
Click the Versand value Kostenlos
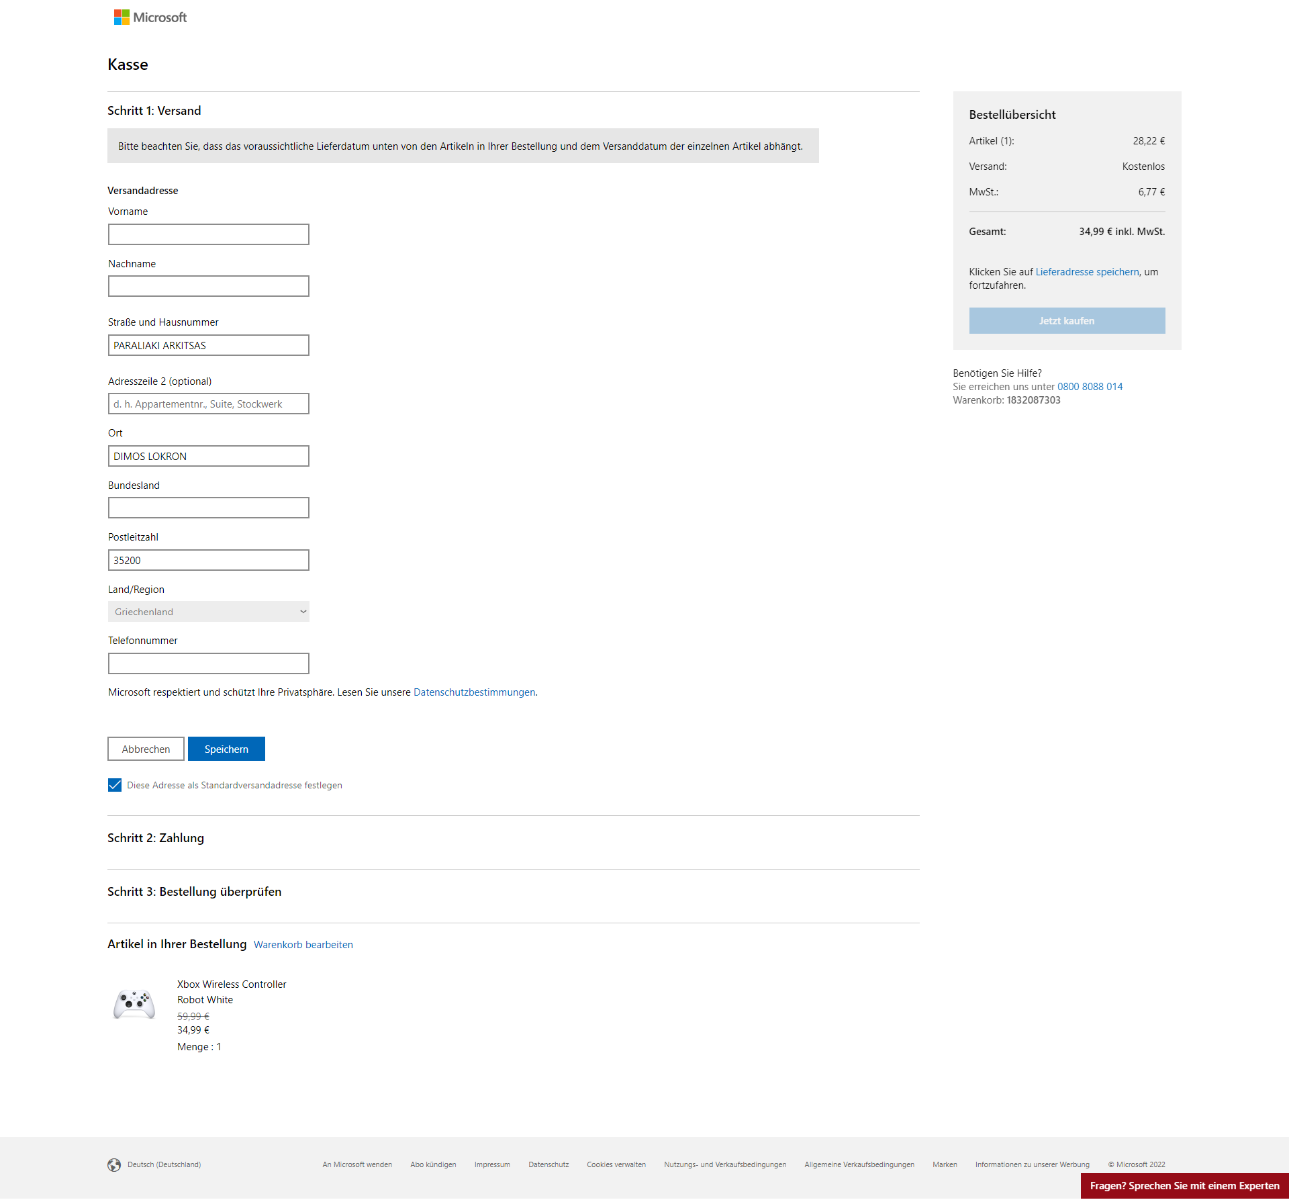pos(1143,167)
